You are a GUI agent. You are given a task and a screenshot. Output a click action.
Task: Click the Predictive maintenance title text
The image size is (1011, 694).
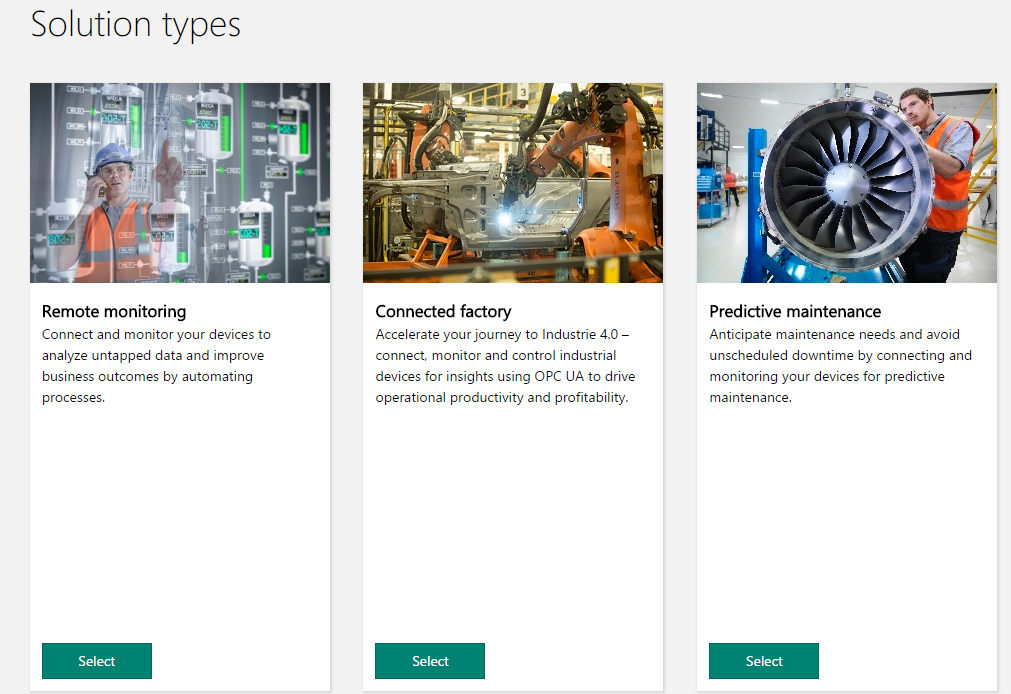(795, 311)
